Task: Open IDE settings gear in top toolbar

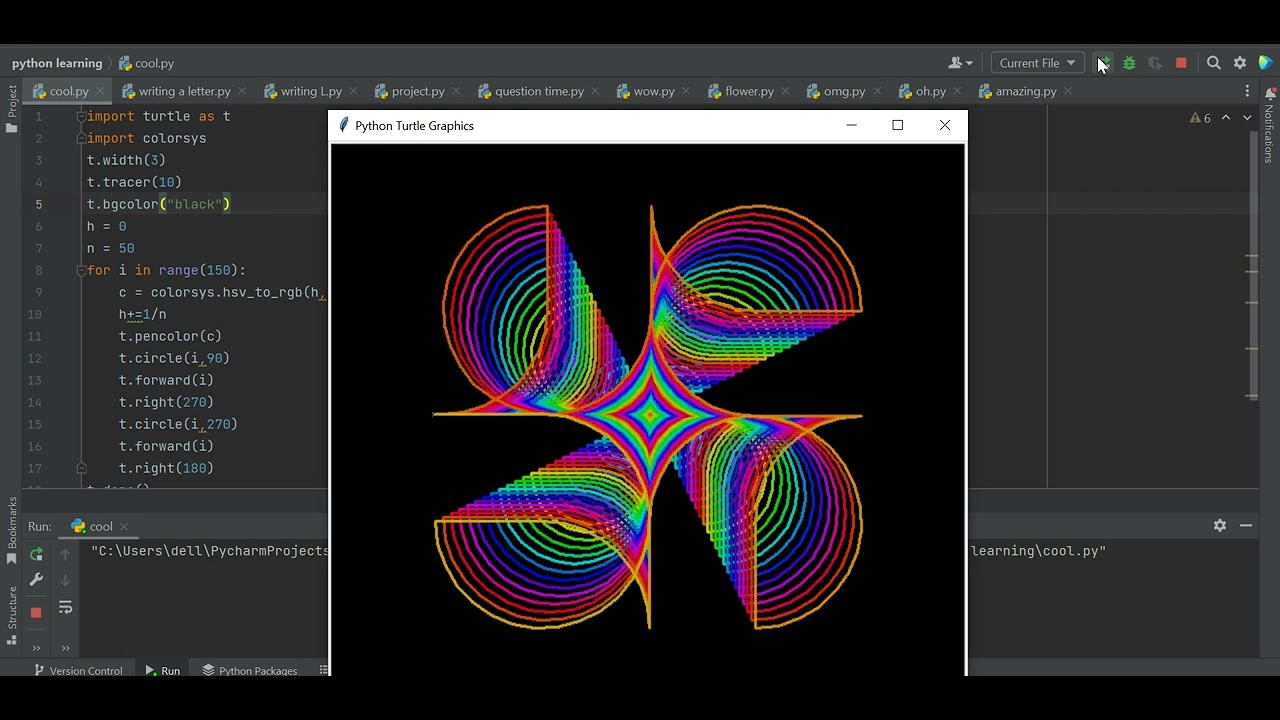Action: [x=1240, y=63]
